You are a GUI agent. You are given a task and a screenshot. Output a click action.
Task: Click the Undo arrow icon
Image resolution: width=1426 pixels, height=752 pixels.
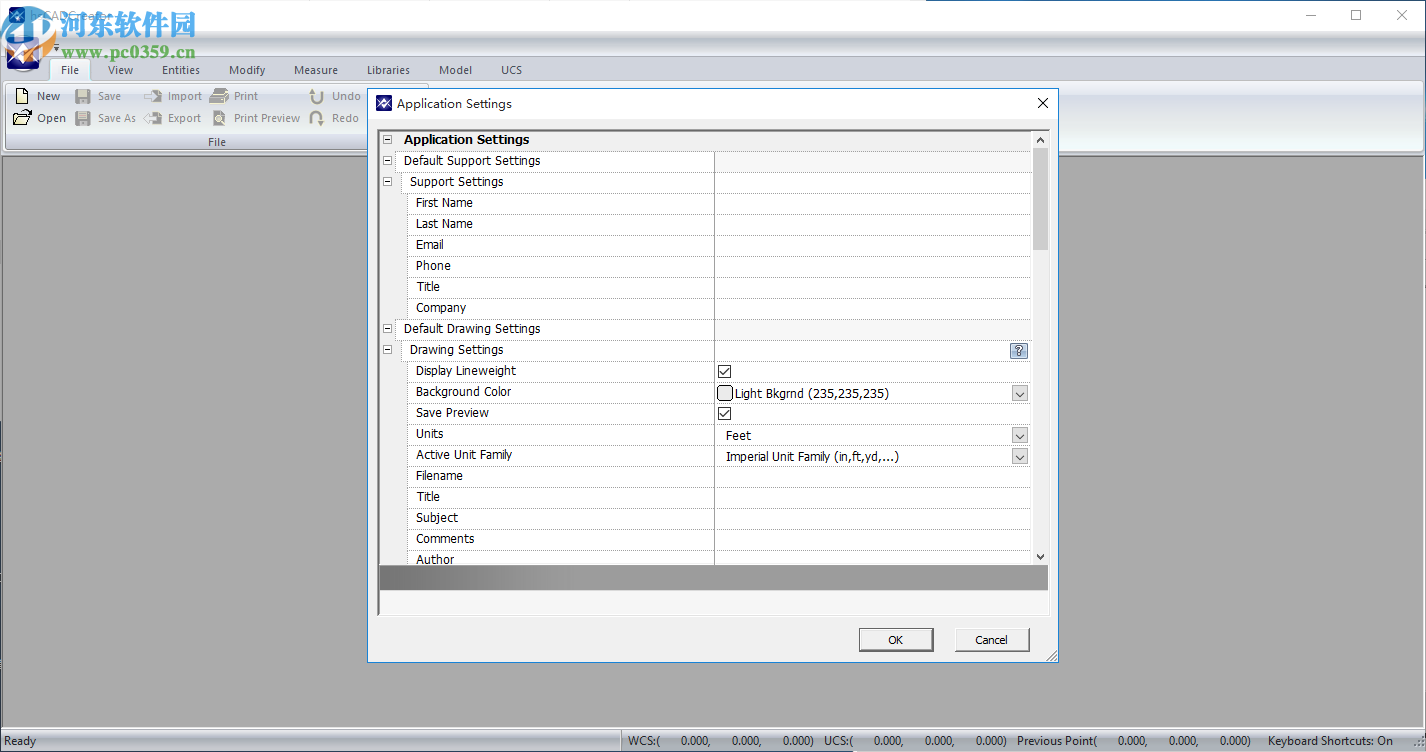pos(317,96)
